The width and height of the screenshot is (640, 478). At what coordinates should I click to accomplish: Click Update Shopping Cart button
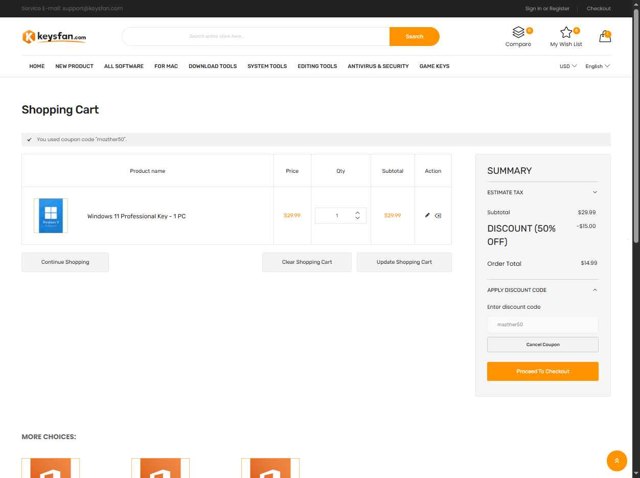[x=404, y=262]
